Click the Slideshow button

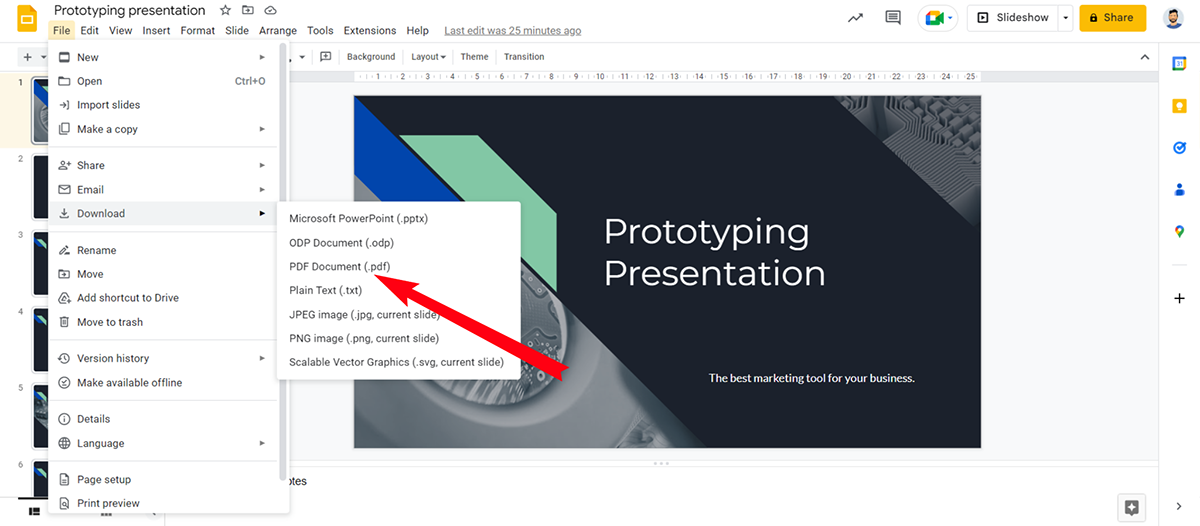[x=1013, y=18]
